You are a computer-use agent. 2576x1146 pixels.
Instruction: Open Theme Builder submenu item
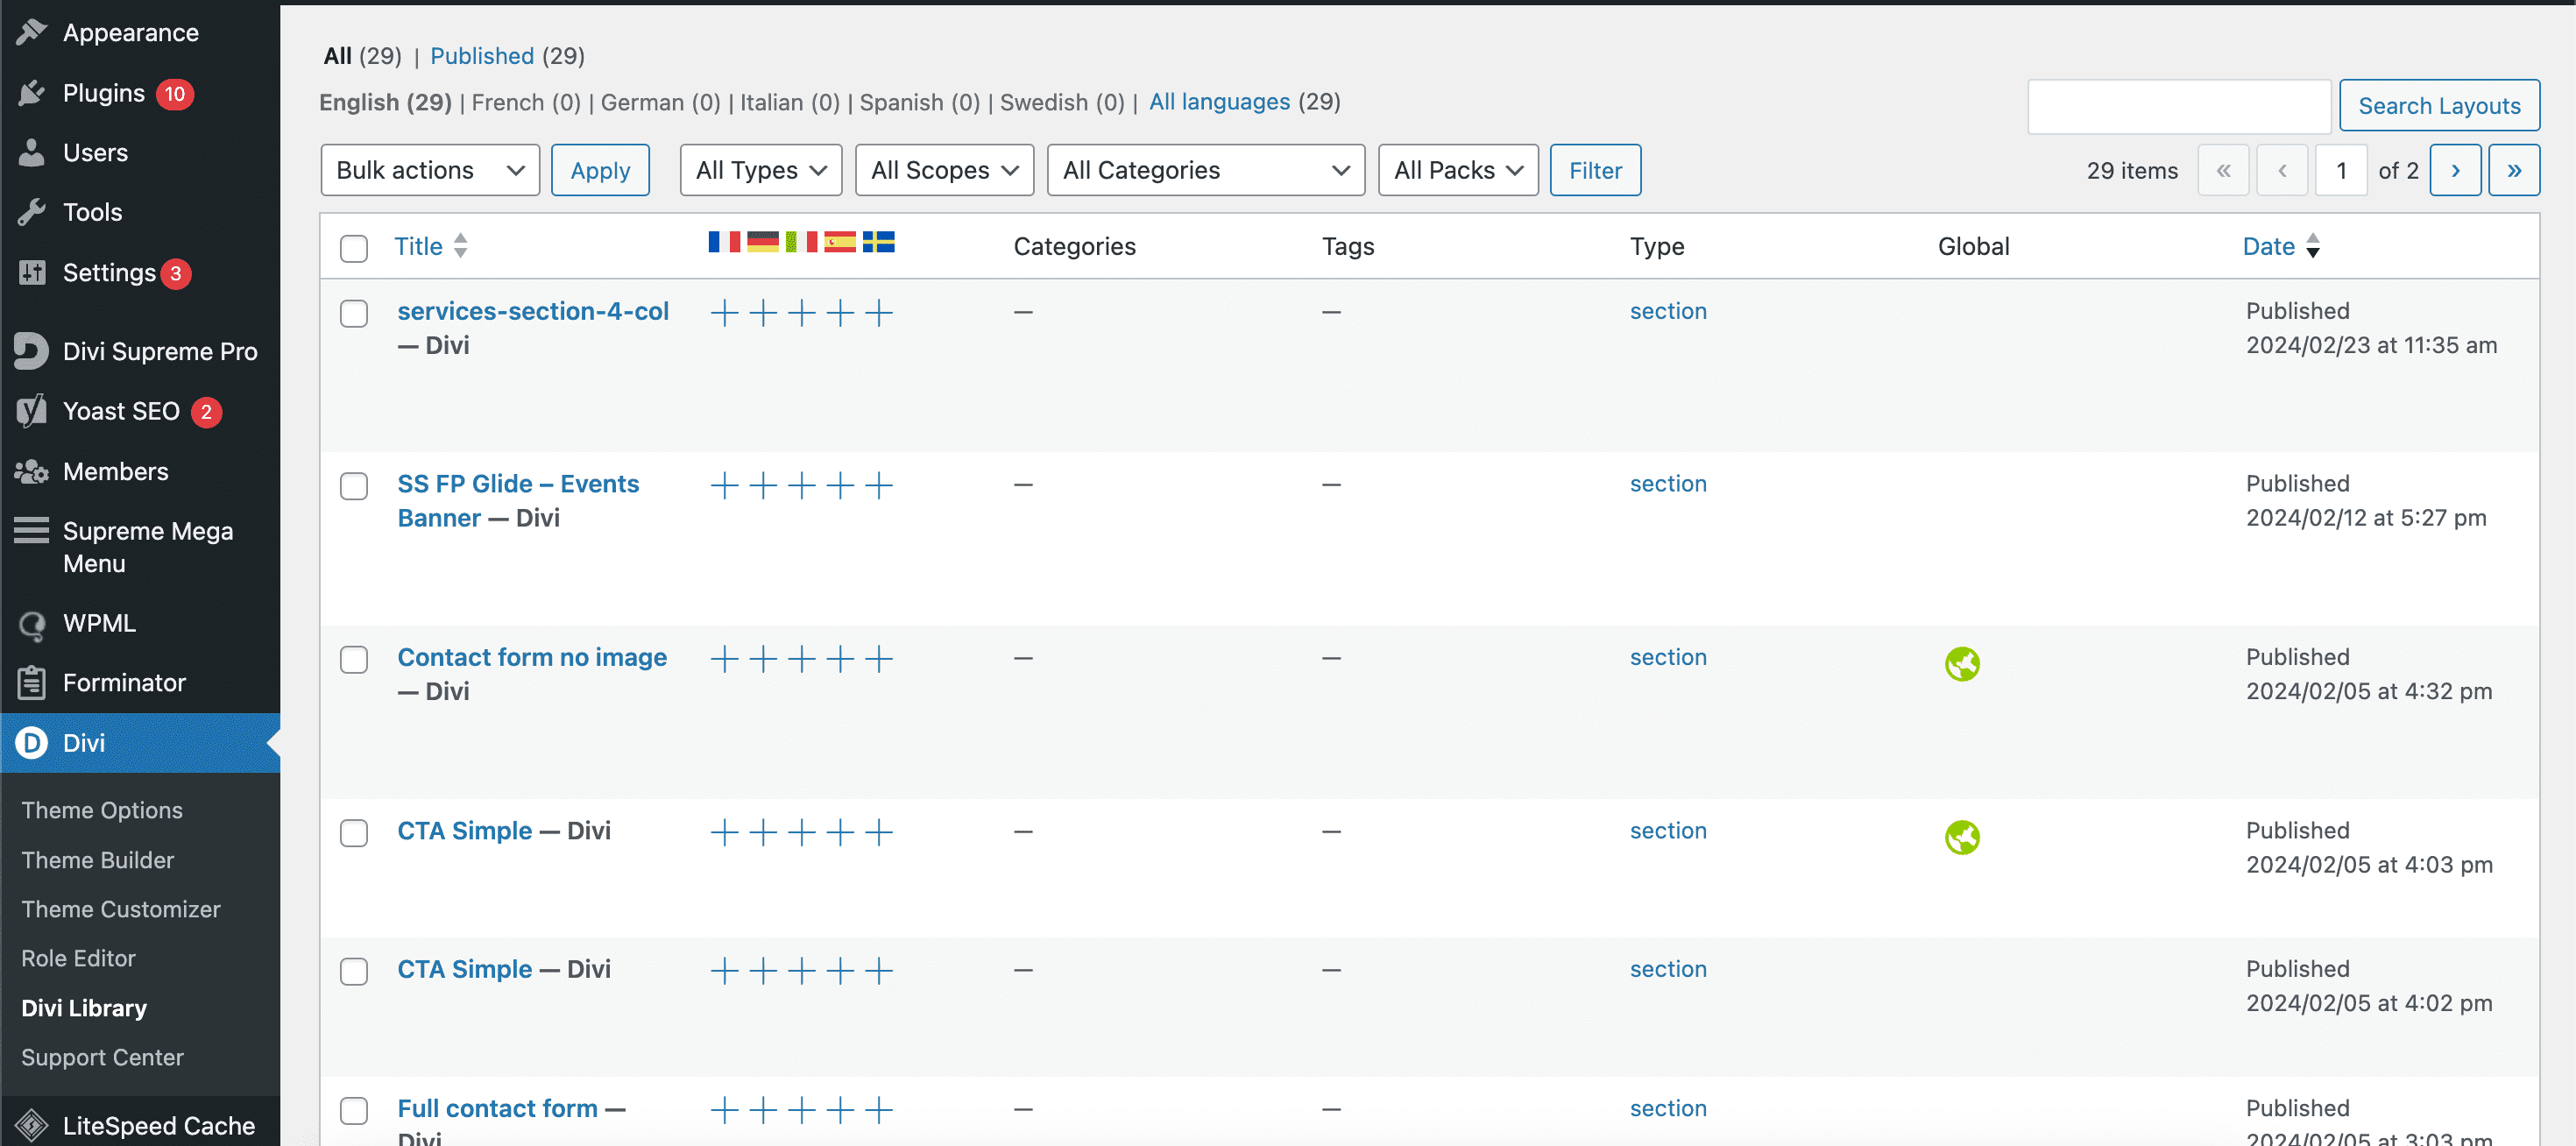coord(98,860)
